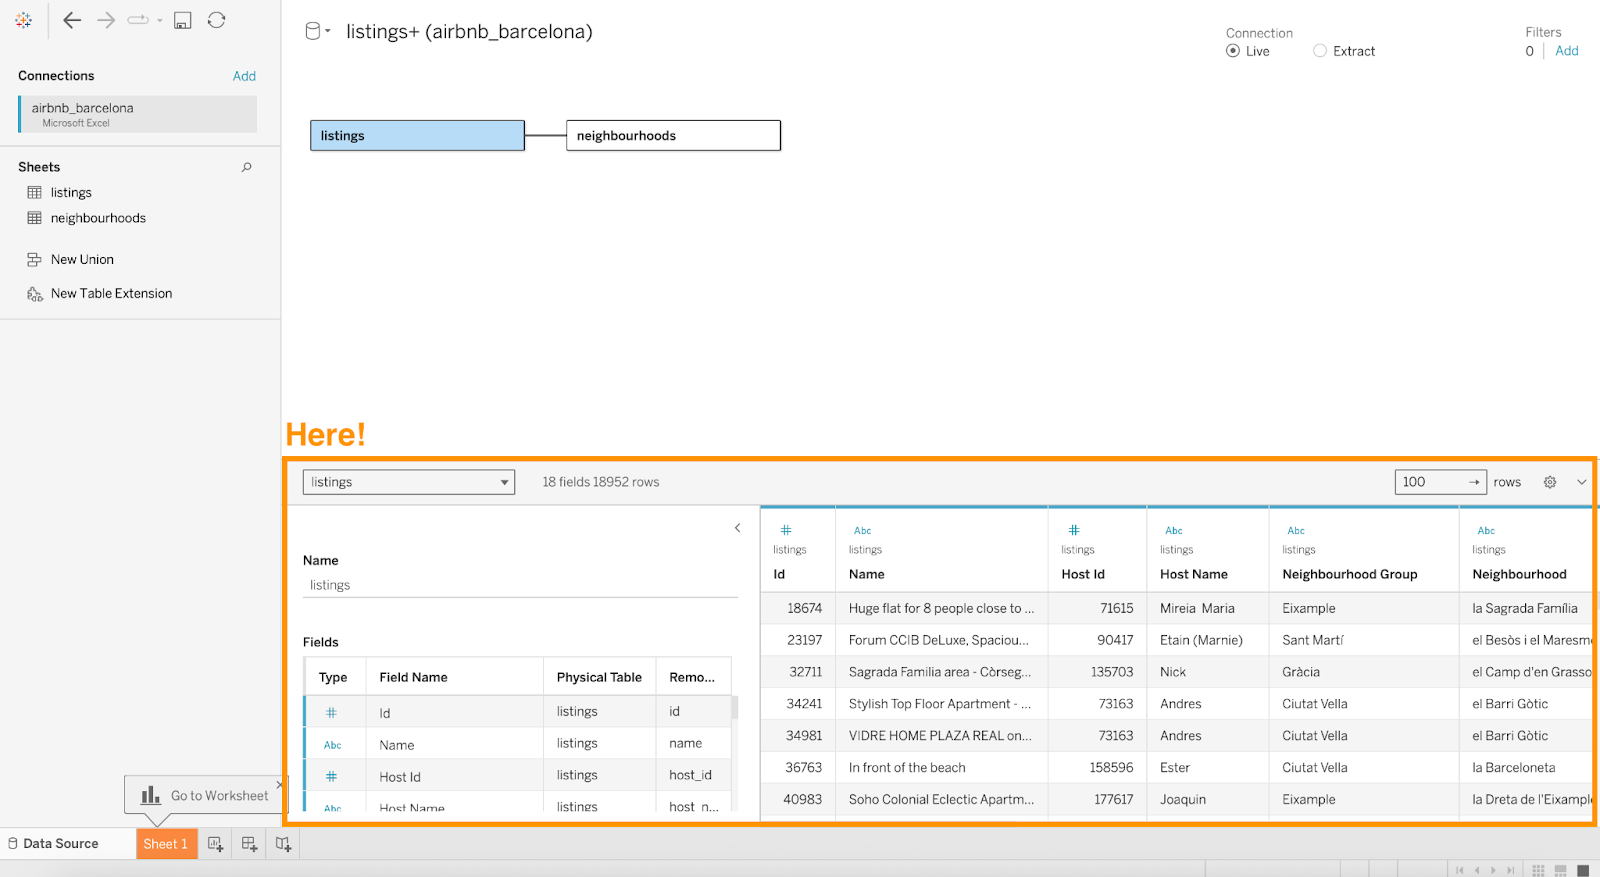Click the Name field showing listings
Viewport: 1600px width, 877px height.
click(520, 585)
